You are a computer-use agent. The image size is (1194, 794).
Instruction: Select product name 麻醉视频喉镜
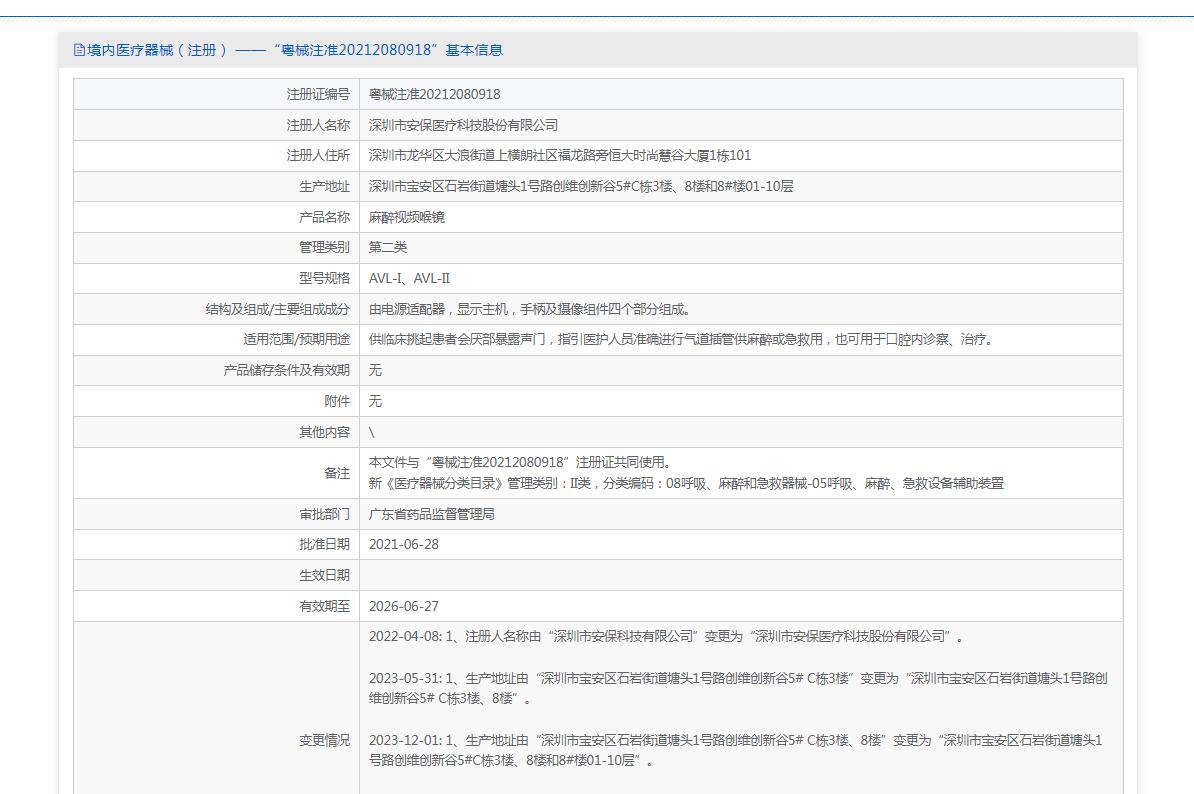407,217
